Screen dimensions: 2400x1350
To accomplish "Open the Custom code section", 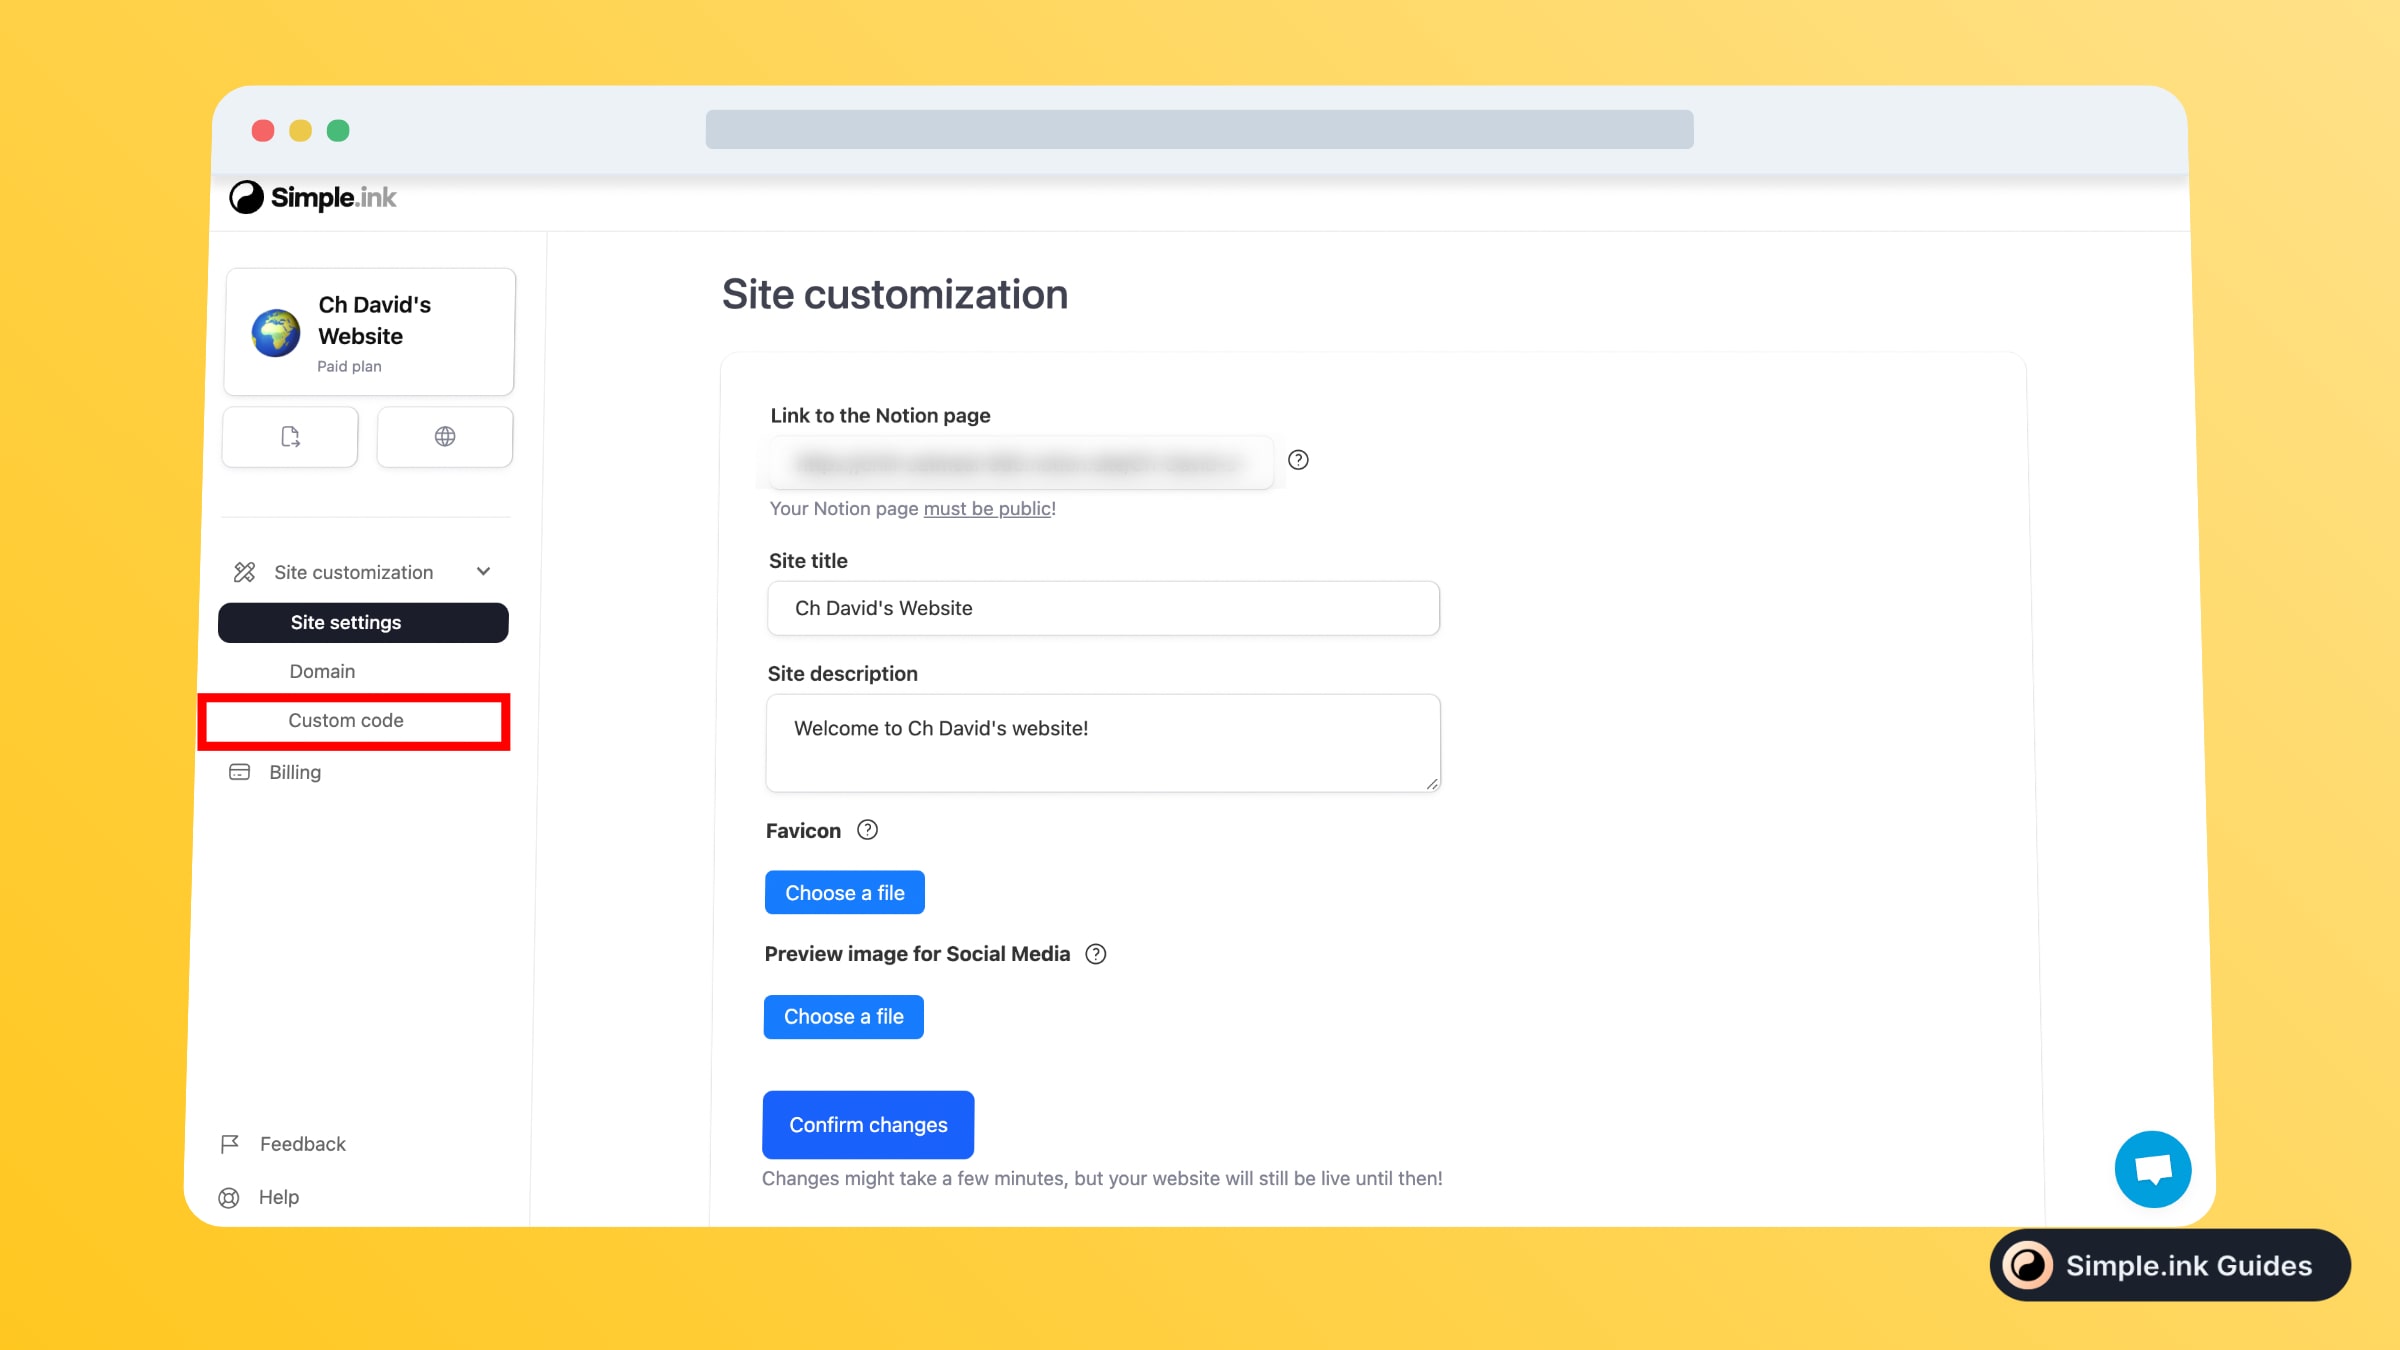I will [345, 719].
